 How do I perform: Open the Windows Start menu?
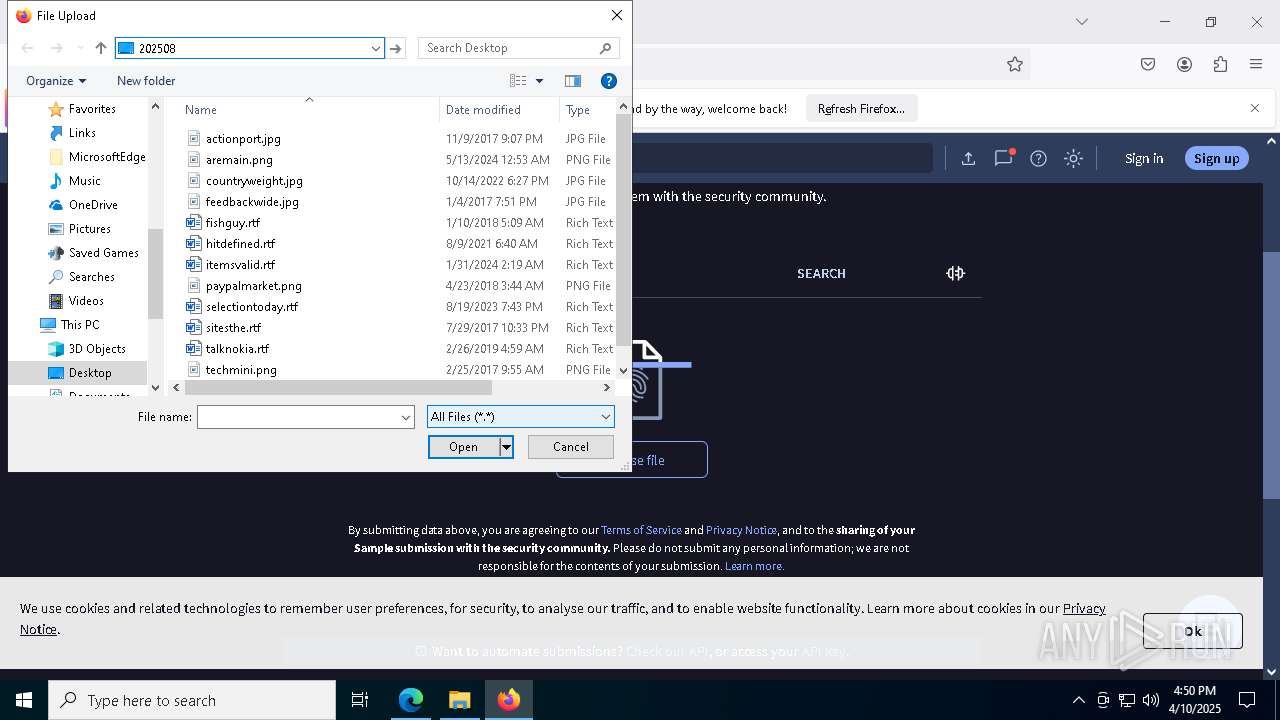(x=24, y=700)
